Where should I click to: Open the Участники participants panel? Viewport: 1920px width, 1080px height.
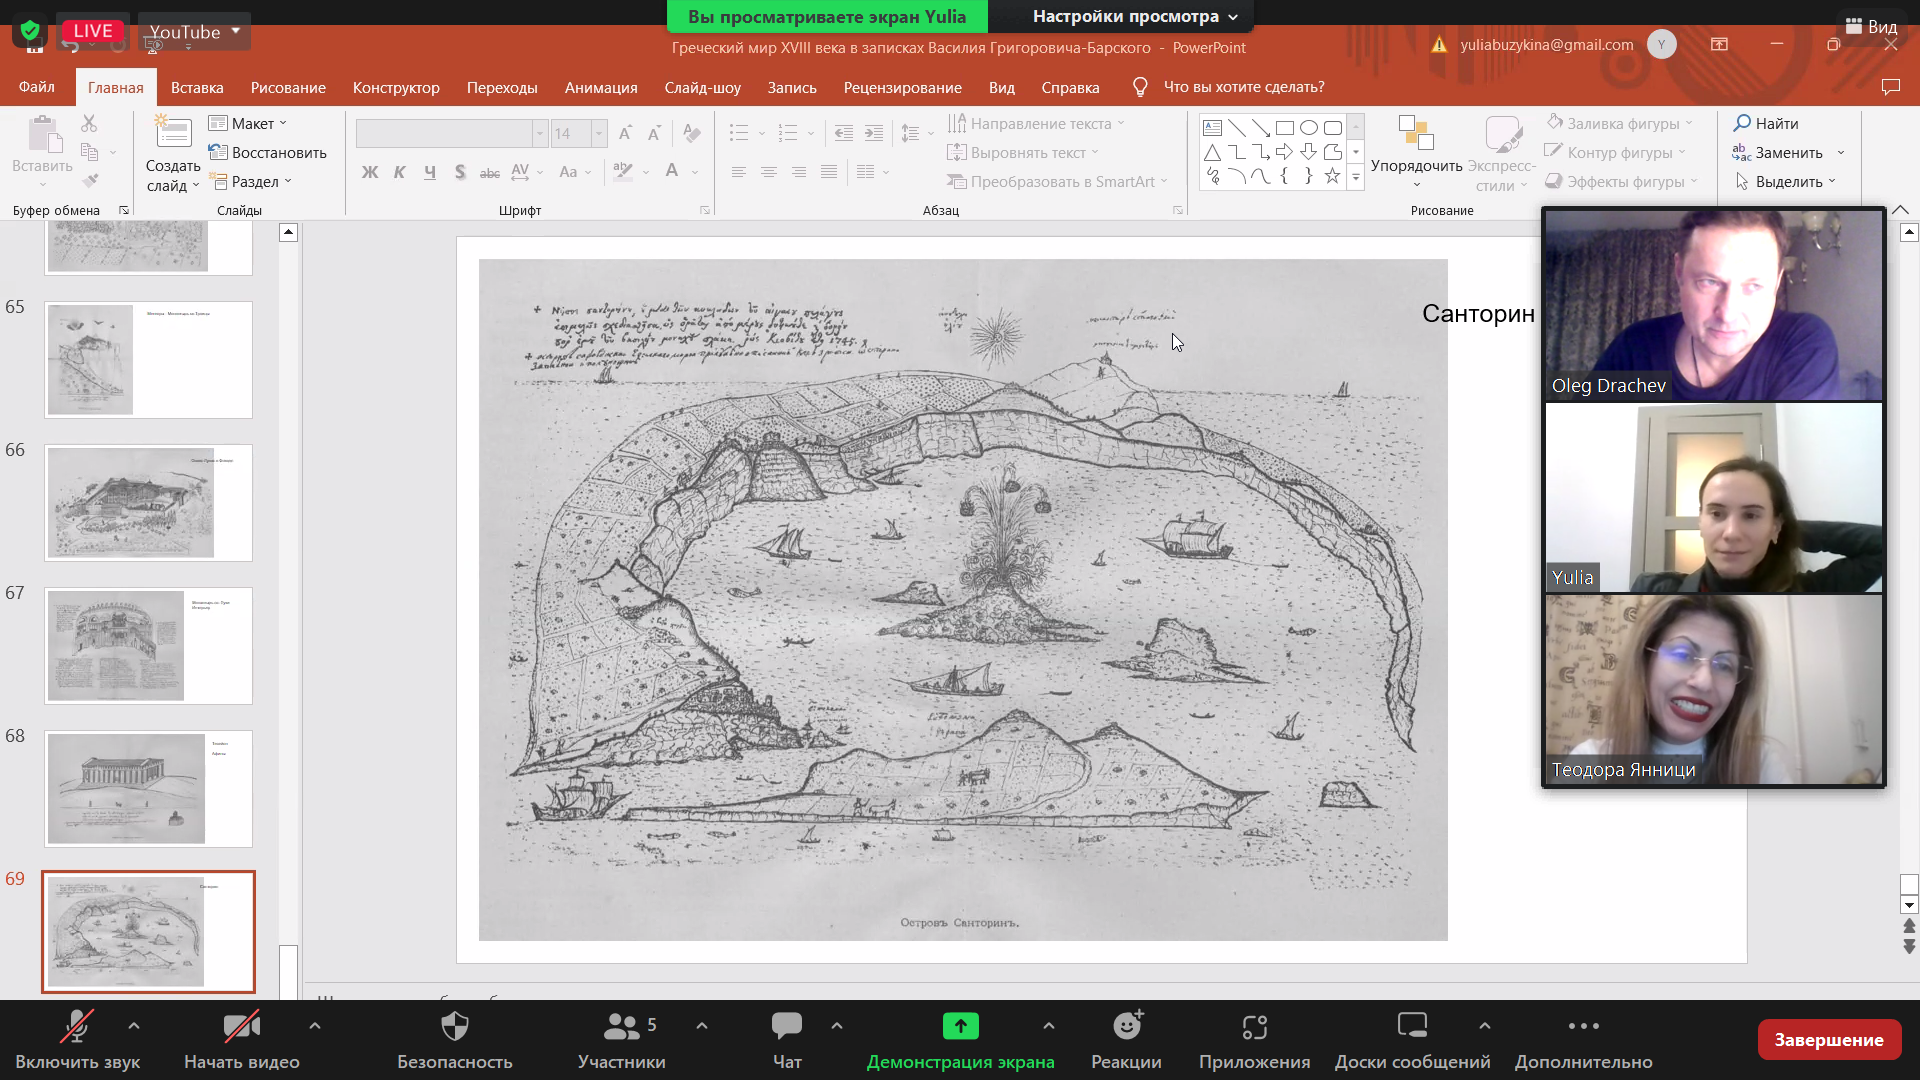621,1040
